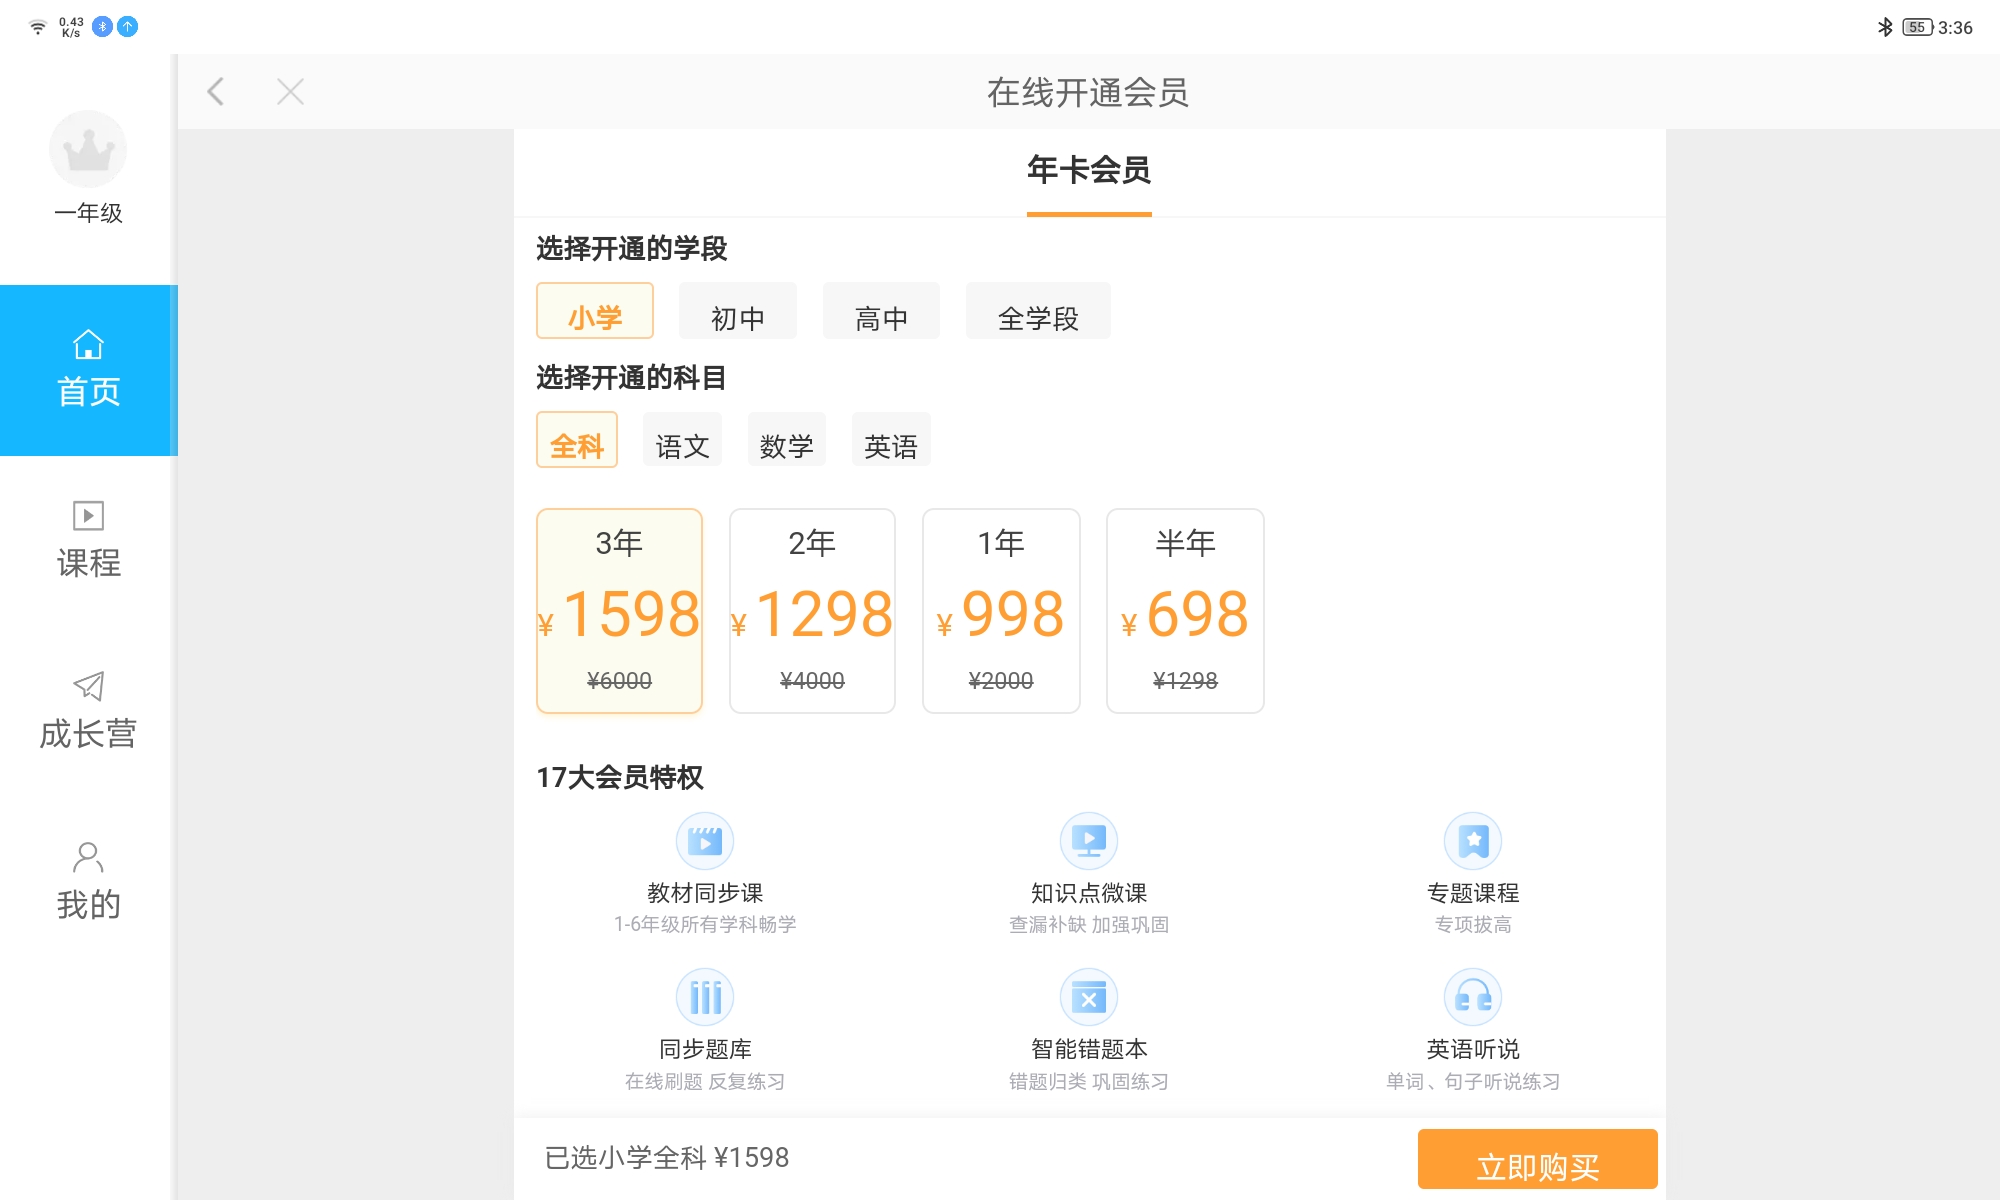Click the 智能错题本 smart mistake notebook icon

coord(1088,996)
